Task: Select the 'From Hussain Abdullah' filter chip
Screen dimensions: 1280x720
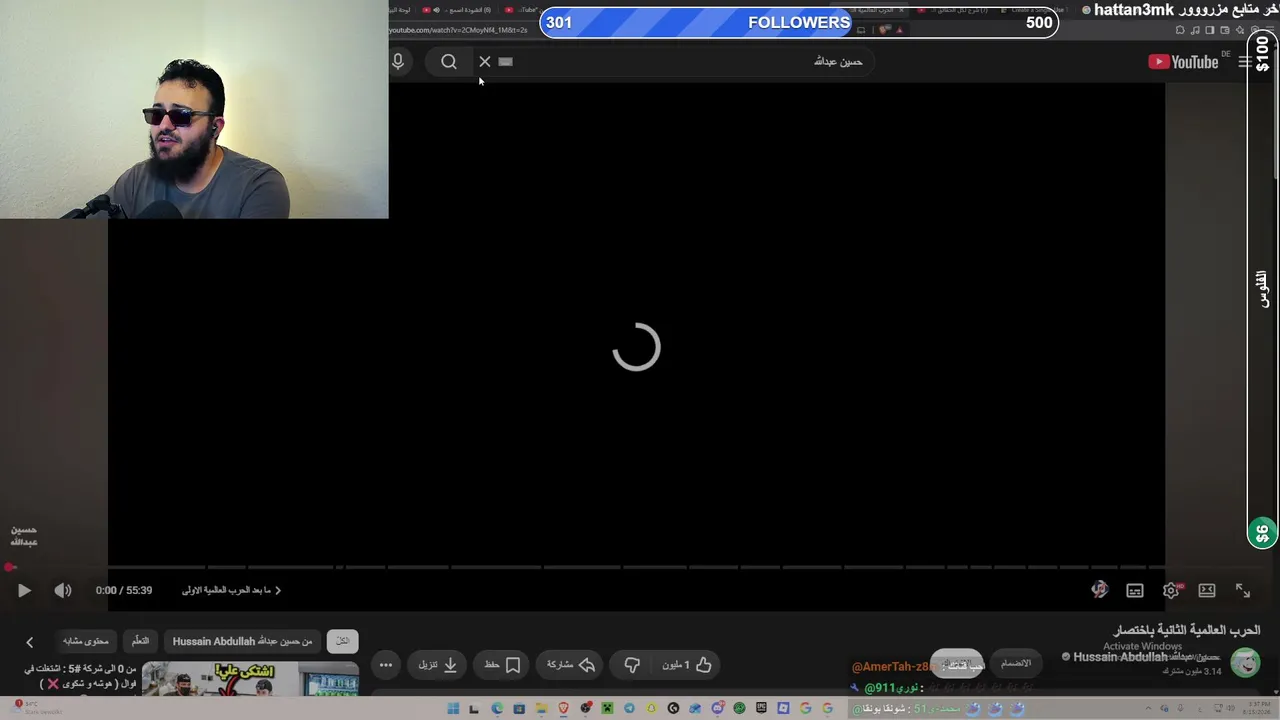Action: pyautogui.click(x=243, y=641)
